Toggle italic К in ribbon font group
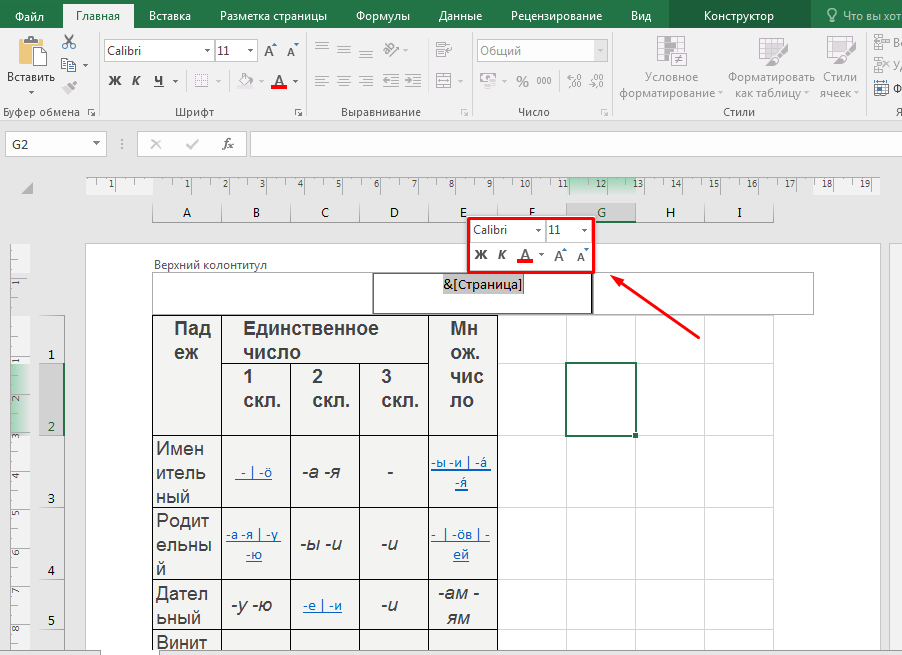Viewport: 902px width, 655px height. [x=136, y=81]
